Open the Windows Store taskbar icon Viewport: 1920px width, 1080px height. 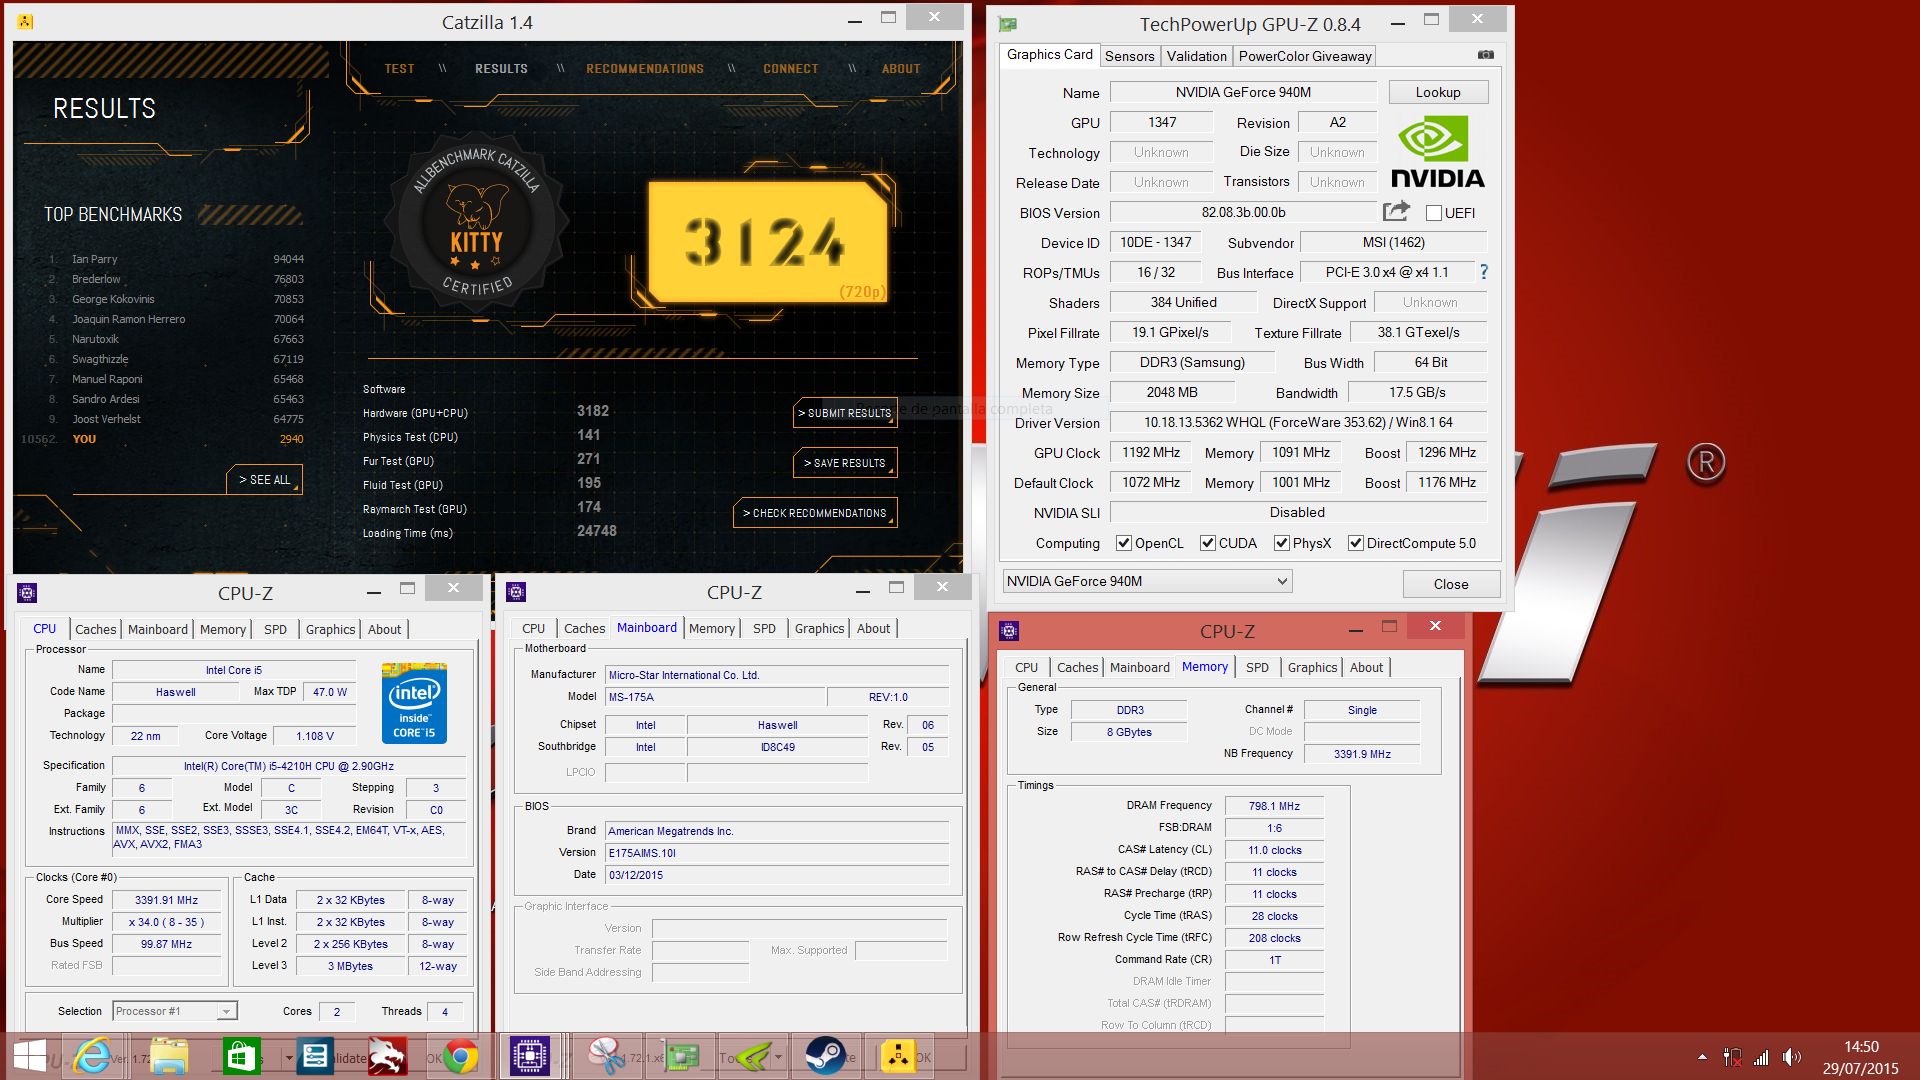tap(241, 1056)
